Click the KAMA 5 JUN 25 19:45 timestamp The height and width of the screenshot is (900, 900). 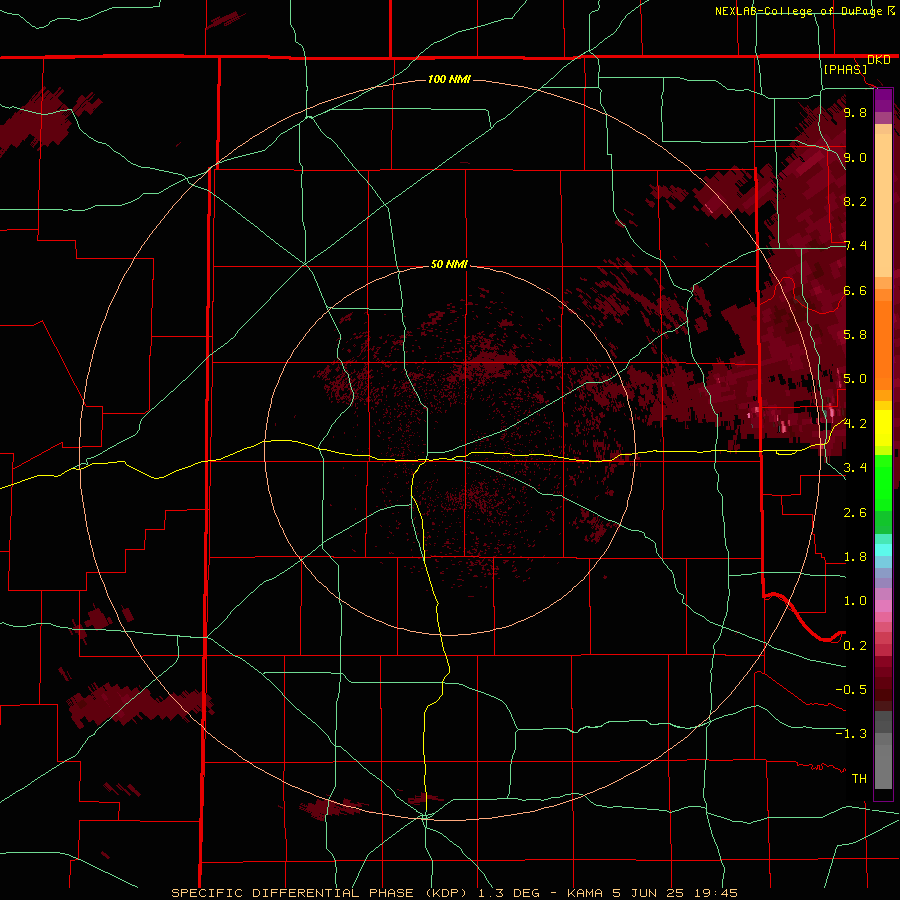tap(652, 893)
